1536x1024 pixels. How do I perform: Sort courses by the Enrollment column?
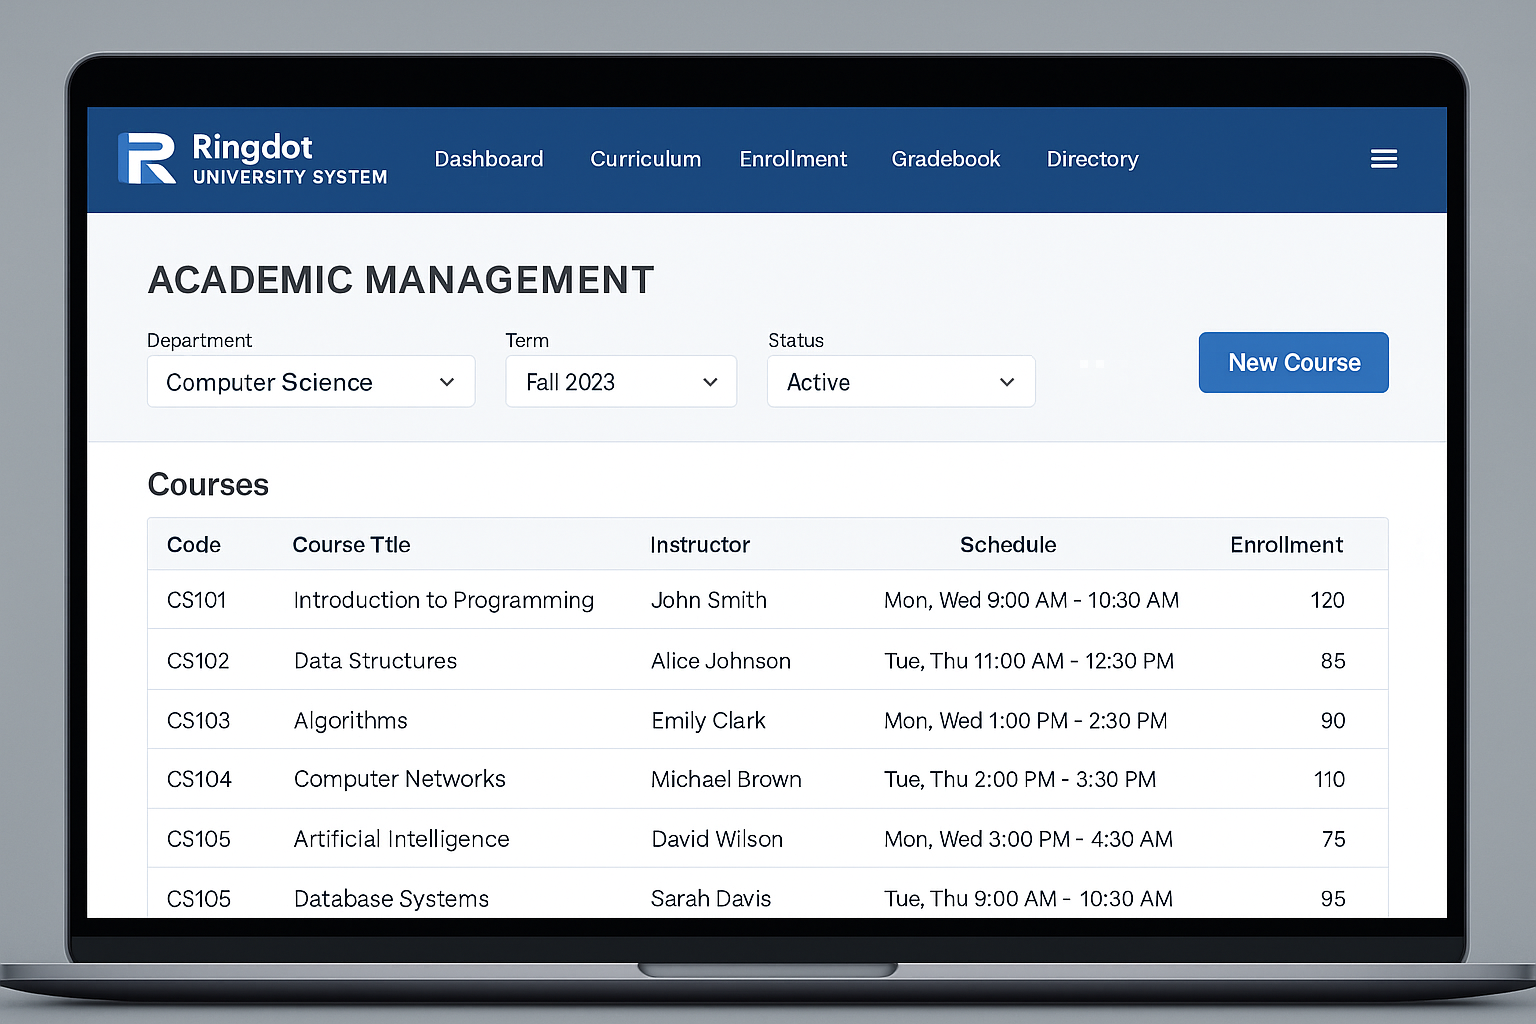(1287, 544)
